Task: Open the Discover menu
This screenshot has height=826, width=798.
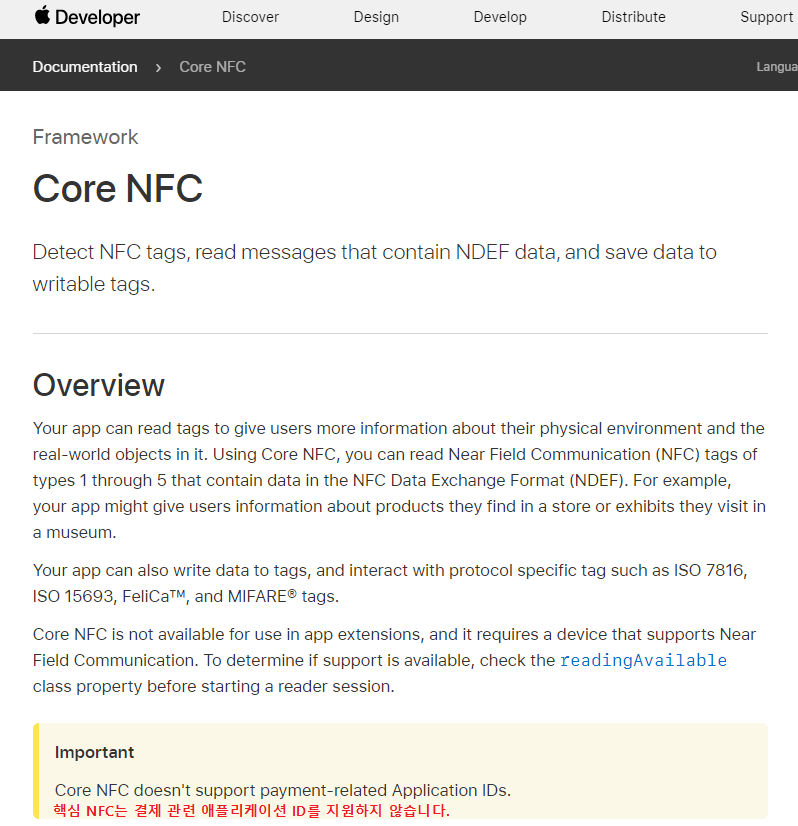Action: 250,17
